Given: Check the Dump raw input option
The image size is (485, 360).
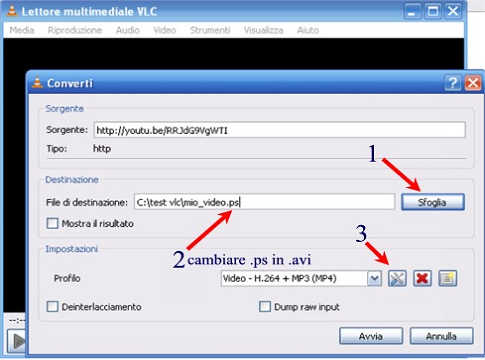Looking at the screenshot, I should (265, 306).
